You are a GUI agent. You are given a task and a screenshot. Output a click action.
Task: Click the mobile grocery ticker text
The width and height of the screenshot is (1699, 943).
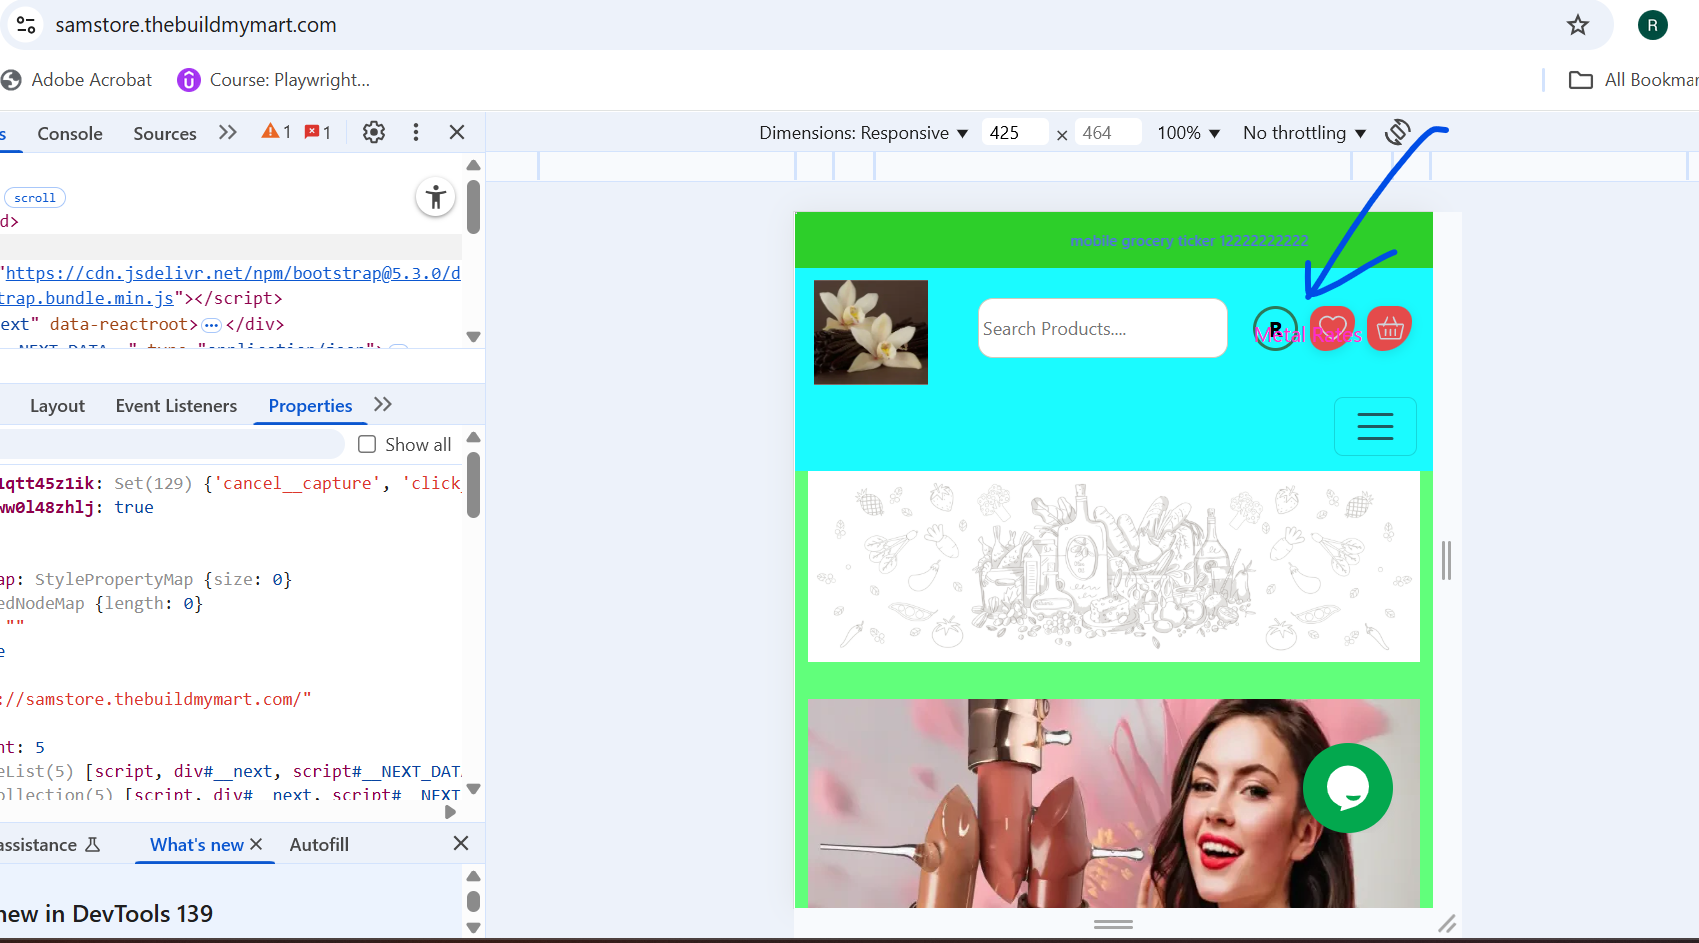[1189, 241]
